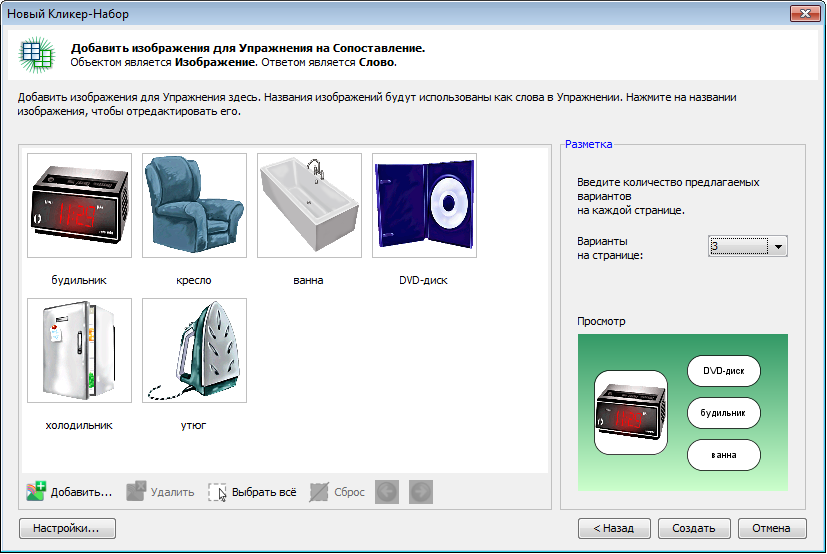Edit the 'будильник' image name label
This screenshot has width=827, height=554.
(79, 280)
